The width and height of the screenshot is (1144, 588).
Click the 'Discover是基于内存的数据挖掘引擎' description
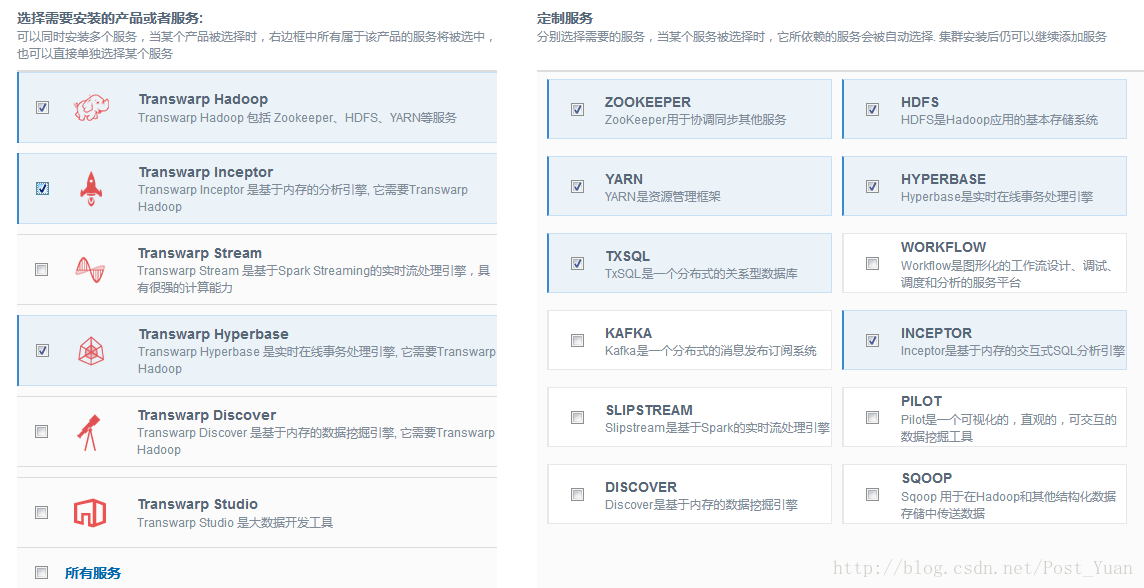(x=701, y=504)
